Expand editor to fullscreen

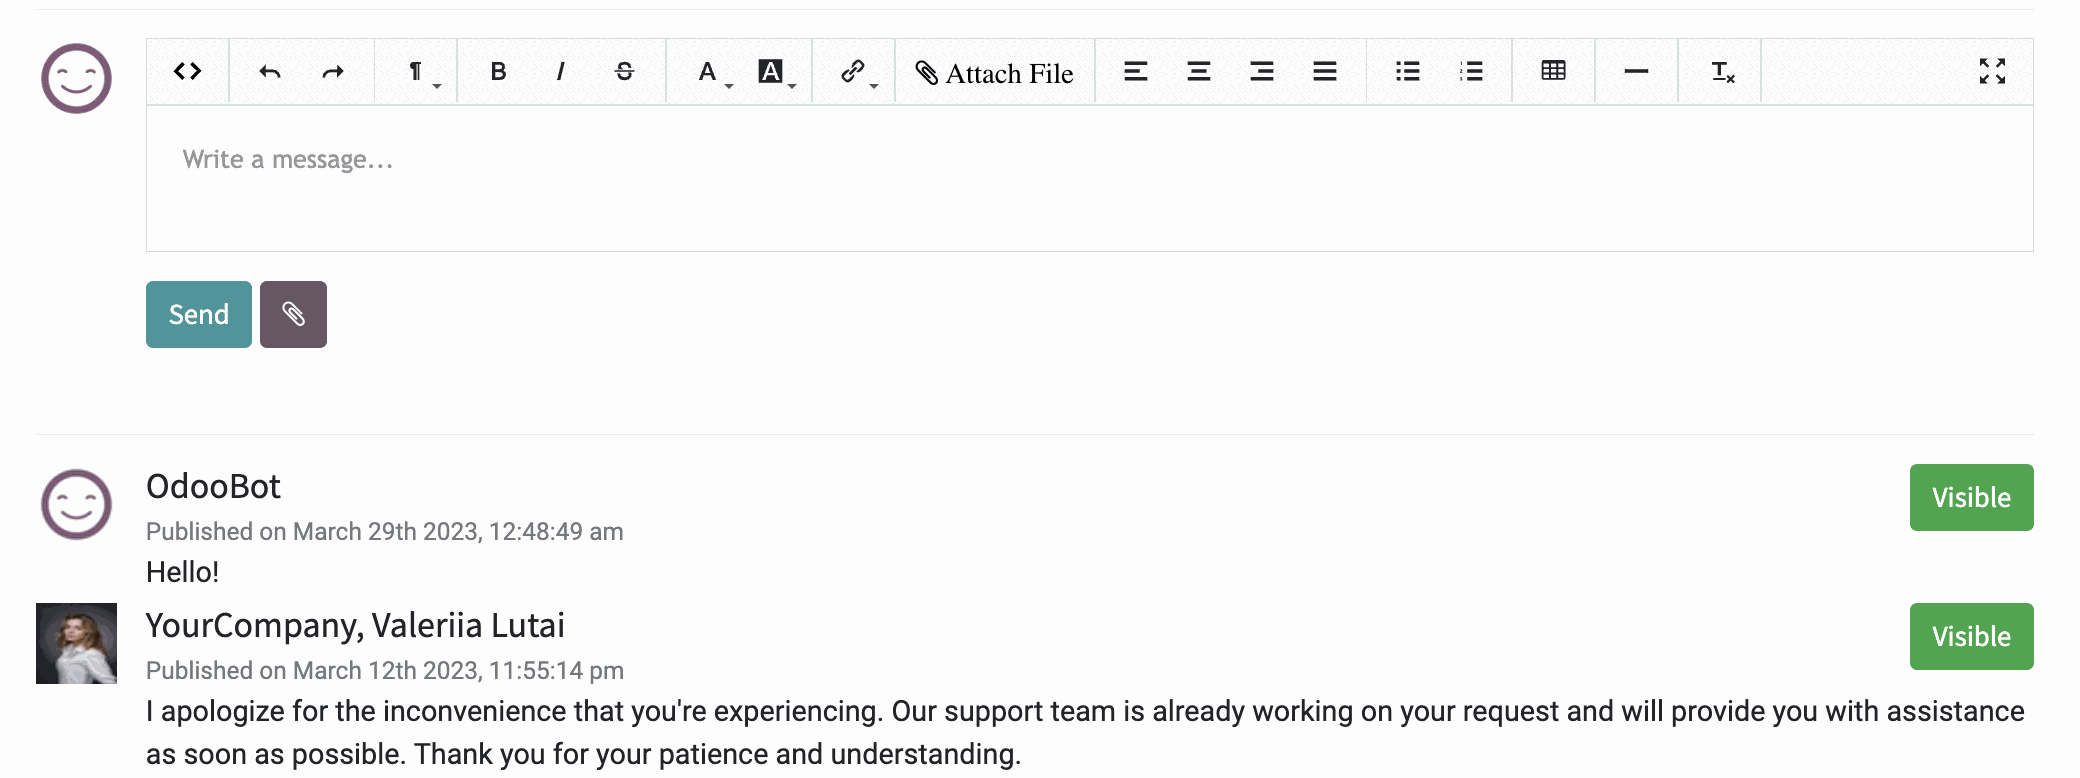(x=1992, y=71)
